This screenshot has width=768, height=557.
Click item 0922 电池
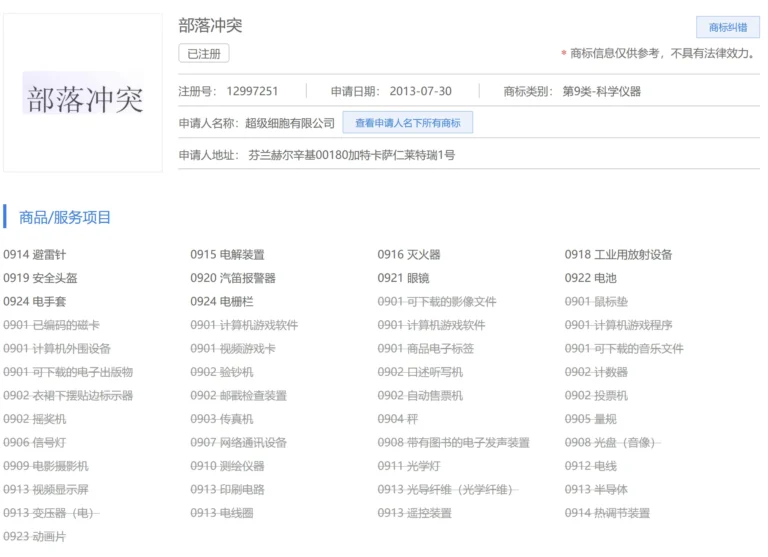pyautogui.click(x=590, y=278)
